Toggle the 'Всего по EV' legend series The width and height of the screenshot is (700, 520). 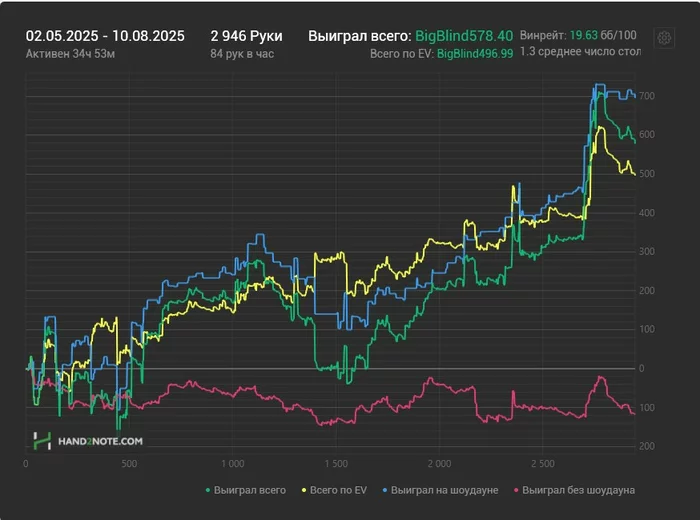[334, 490]
